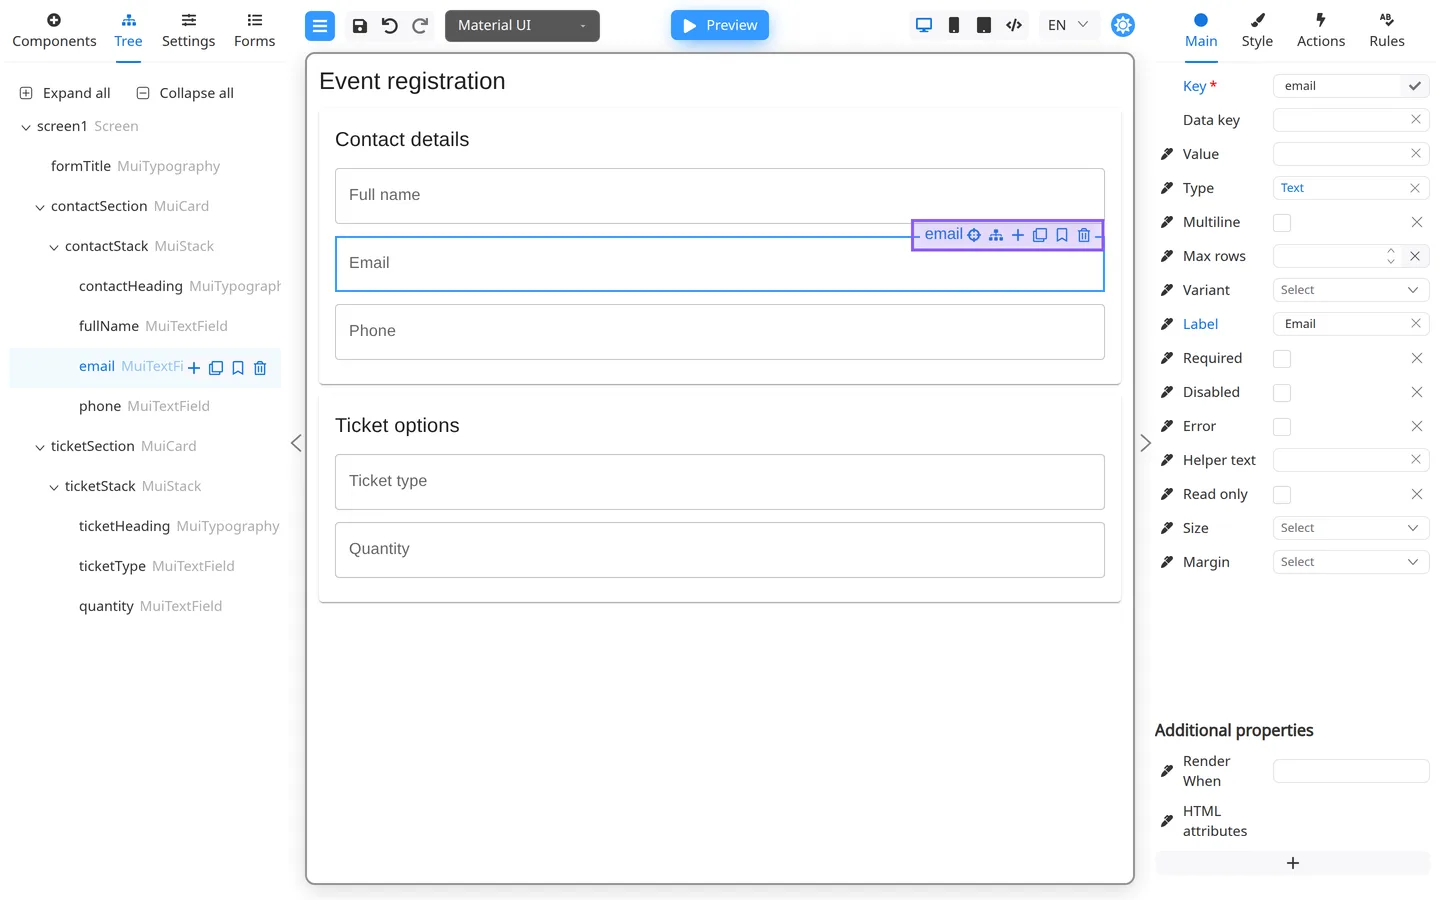Switch to the Style tab
Screen dimensions: 1440x900
click(x=1257, y=31)
